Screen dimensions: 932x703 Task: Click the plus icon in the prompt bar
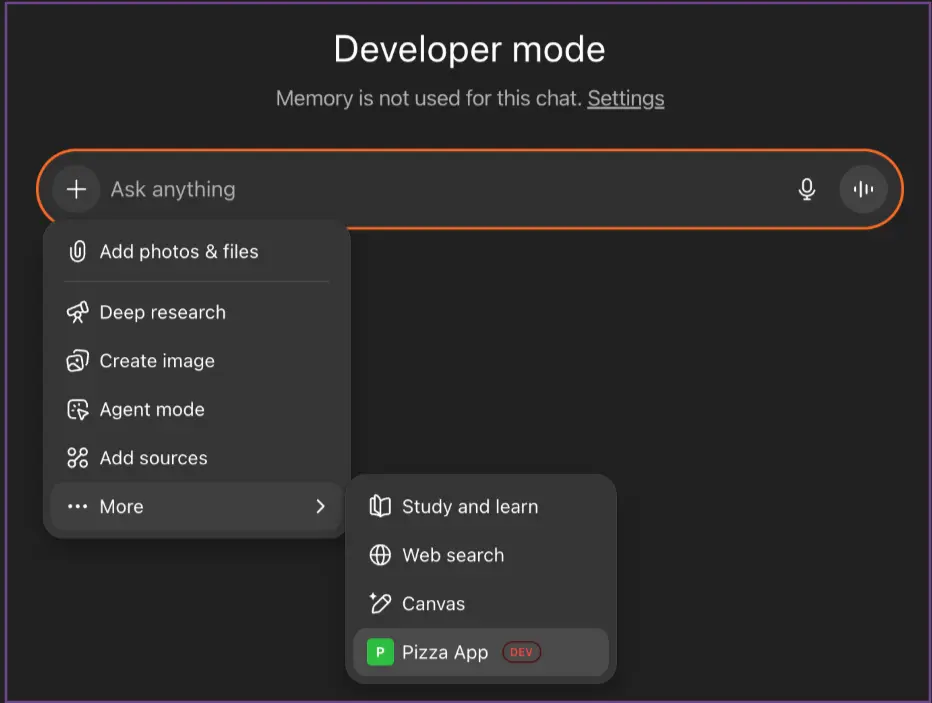click(x=76, y=189)
